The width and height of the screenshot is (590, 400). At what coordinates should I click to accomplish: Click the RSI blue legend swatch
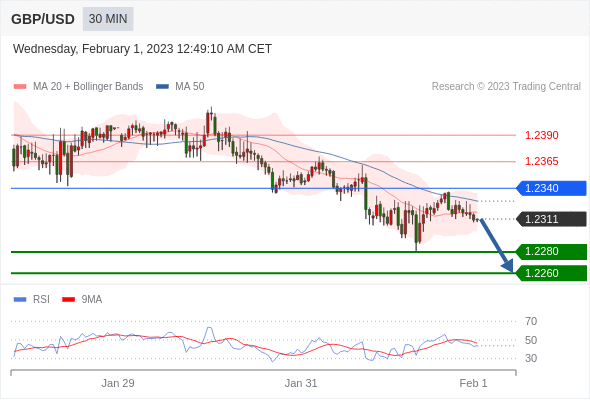pos(20,300)
